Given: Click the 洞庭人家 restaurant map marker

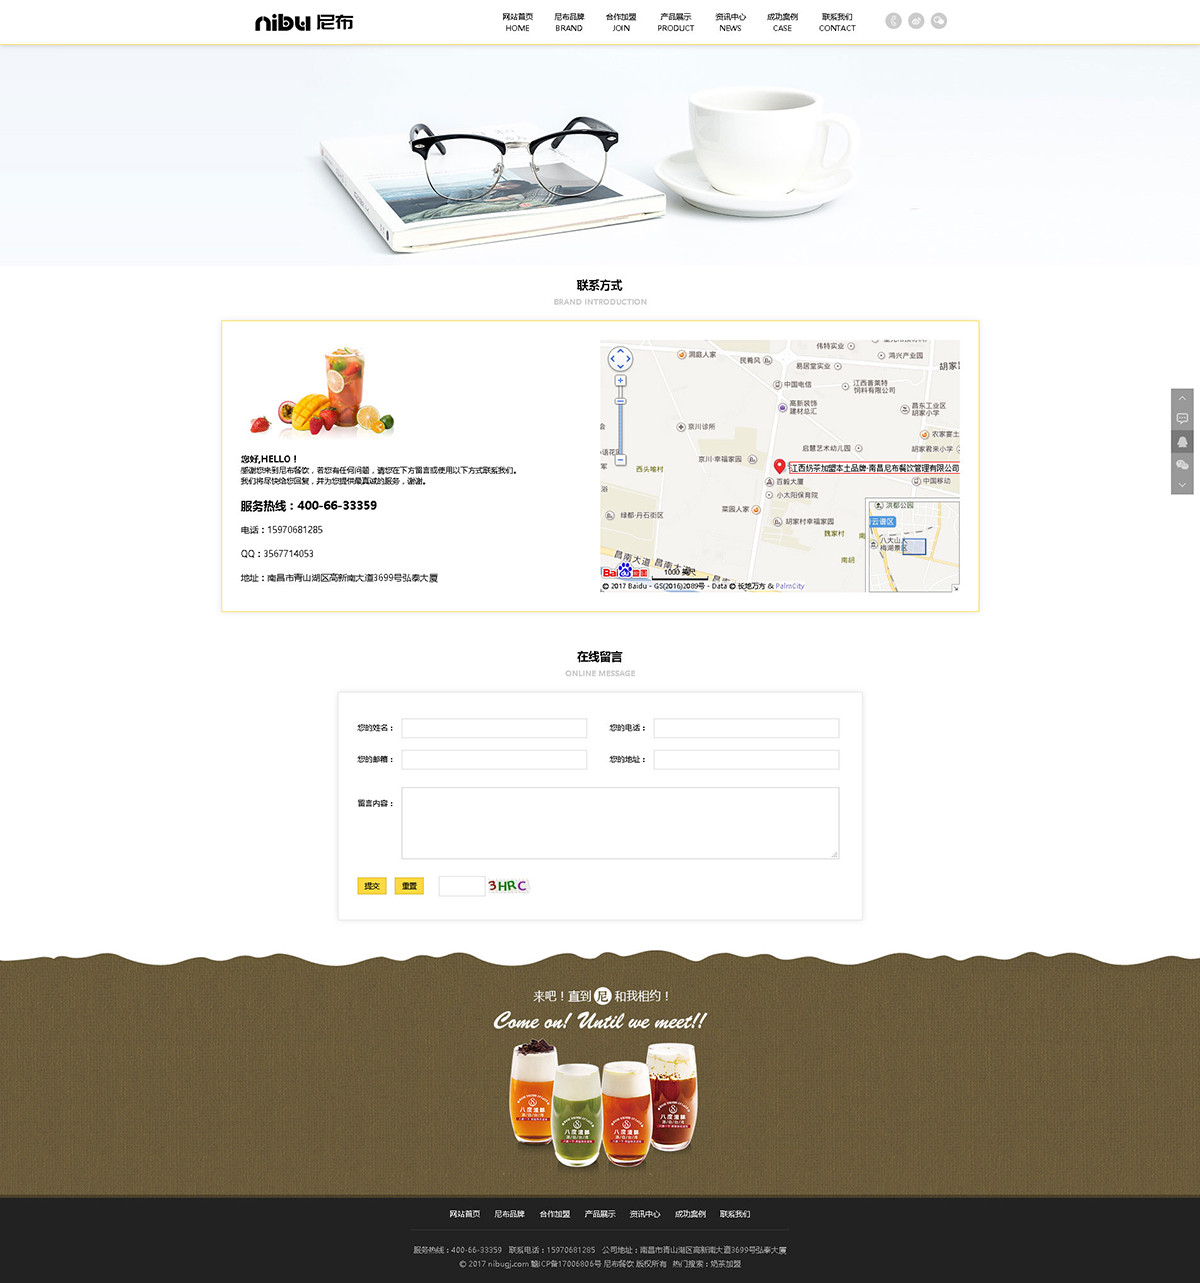Looking at the screenshot, I should [x=681, y=354].
